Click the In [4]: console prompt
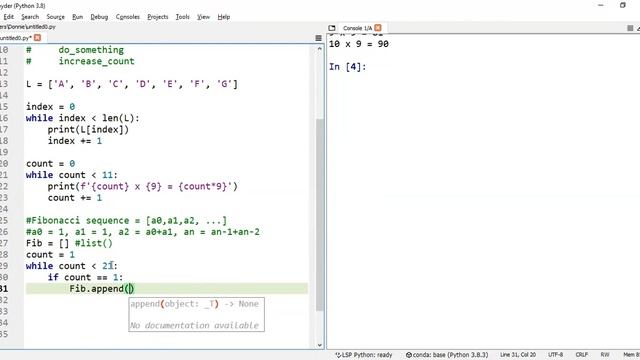The height and width of the screenshot is (360, 640). (x=348, y=67)
